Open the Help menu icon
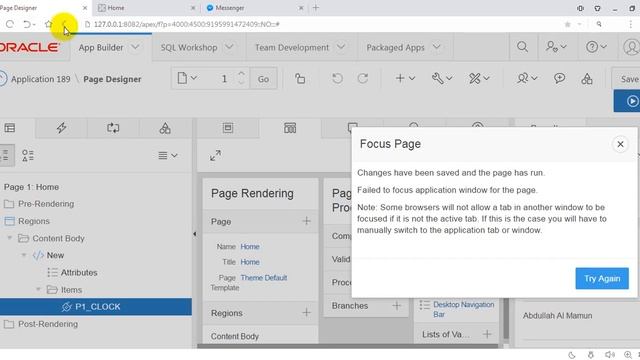 tap(596, 47)
